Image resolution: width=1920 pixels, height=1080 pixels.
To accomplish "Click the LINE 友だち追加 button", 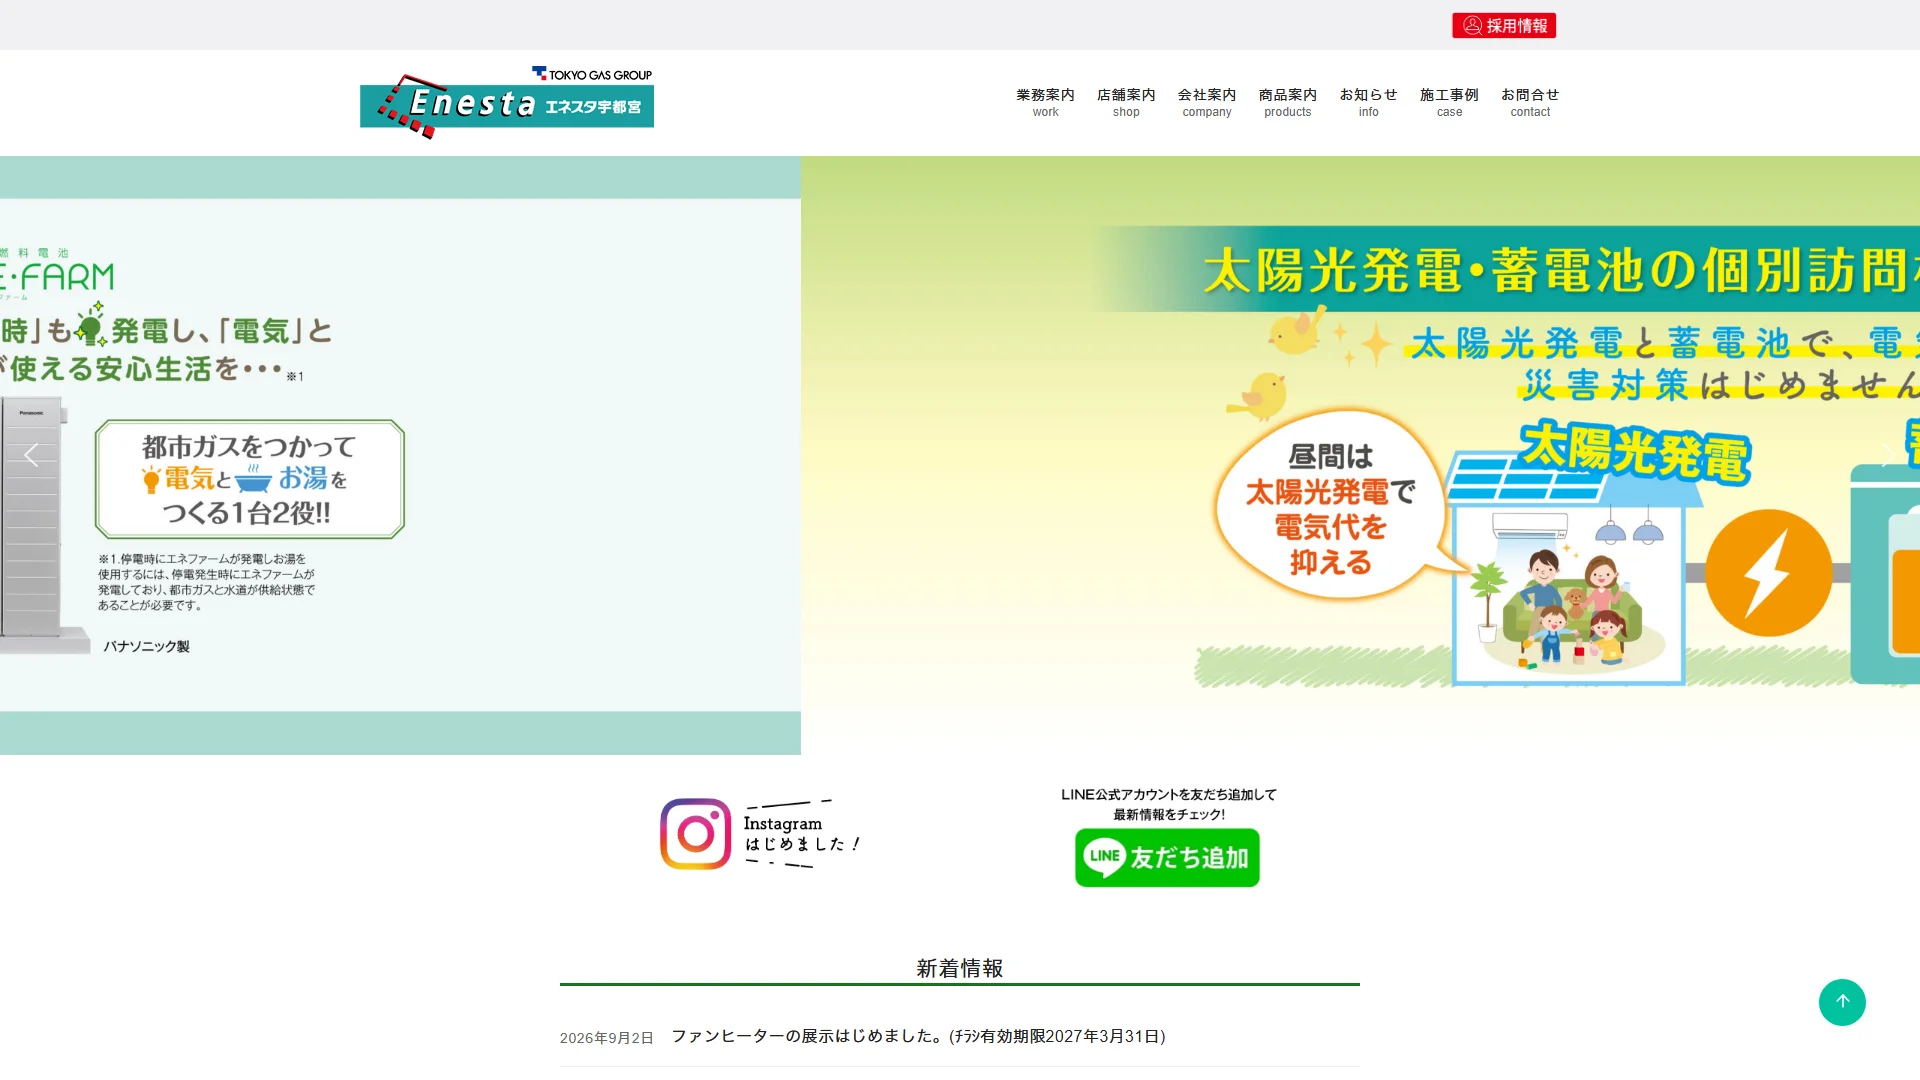I will pyautogui.click(x=1167, y=857).
